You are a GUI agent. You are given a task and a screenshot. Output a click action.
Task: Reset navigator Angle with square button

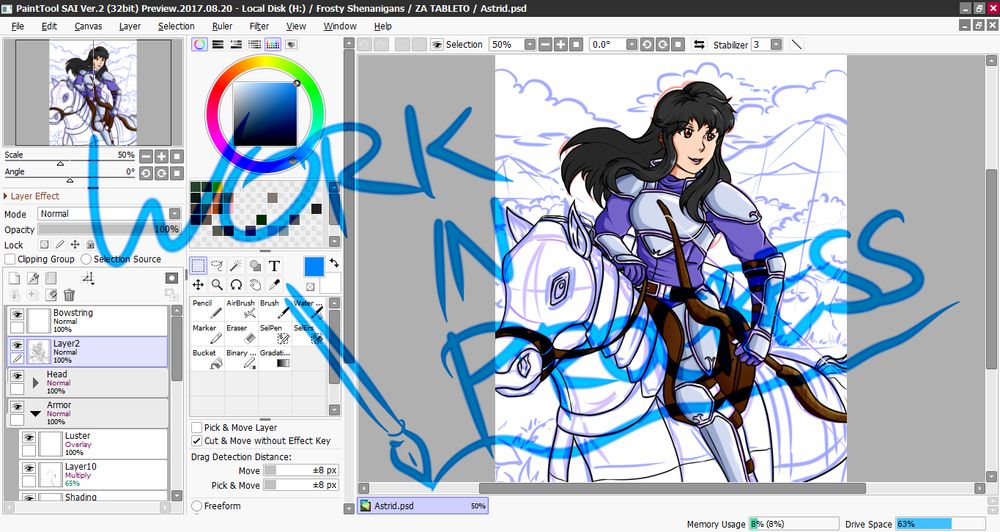[x=177, y=173]
